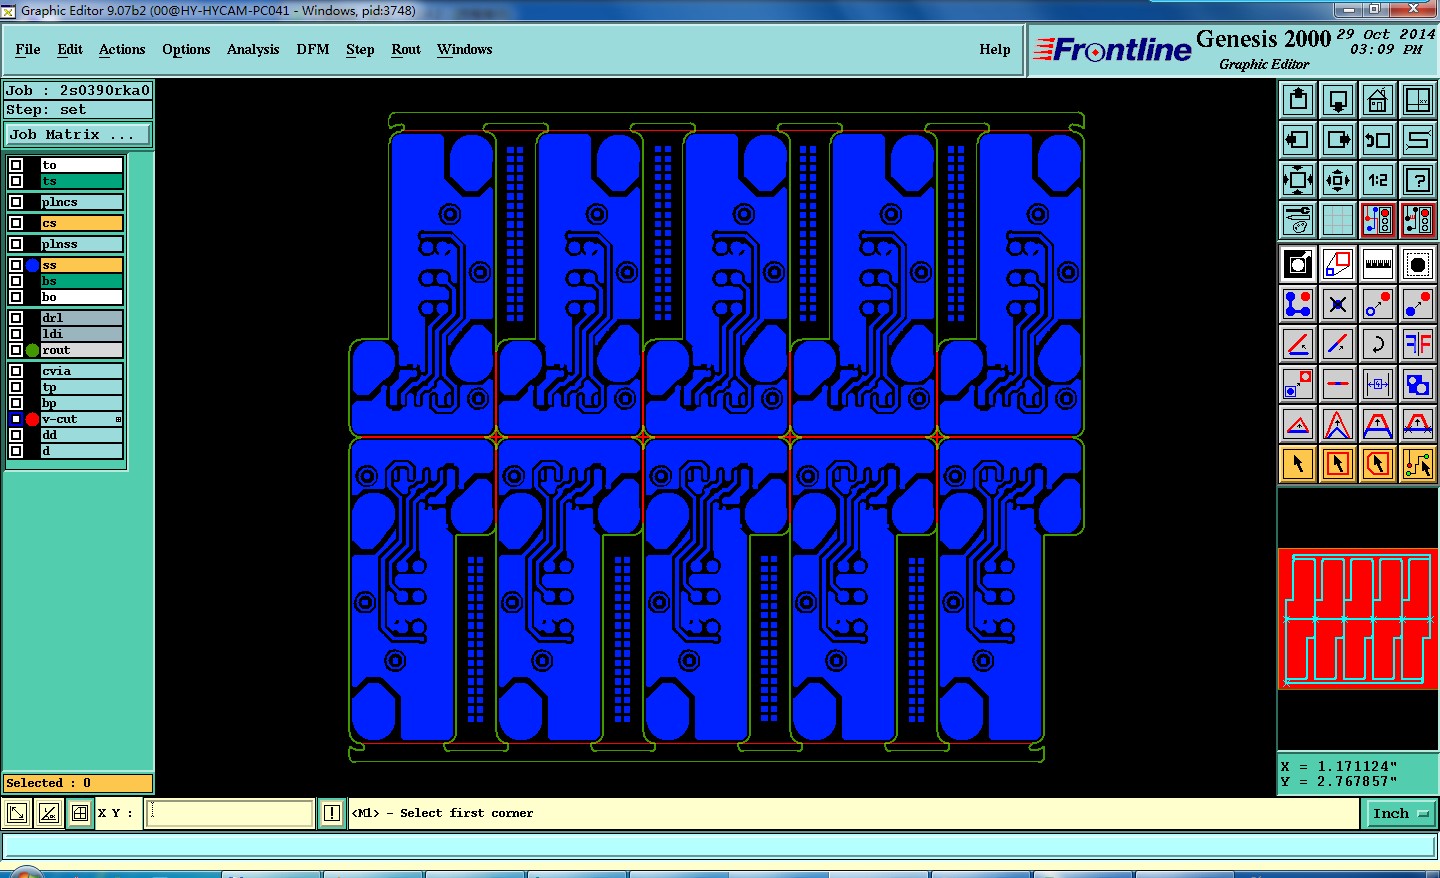The width and height of the screenshot is (1440, 878).
Task: Click the Selected : 0 status box
Action: 78,783
